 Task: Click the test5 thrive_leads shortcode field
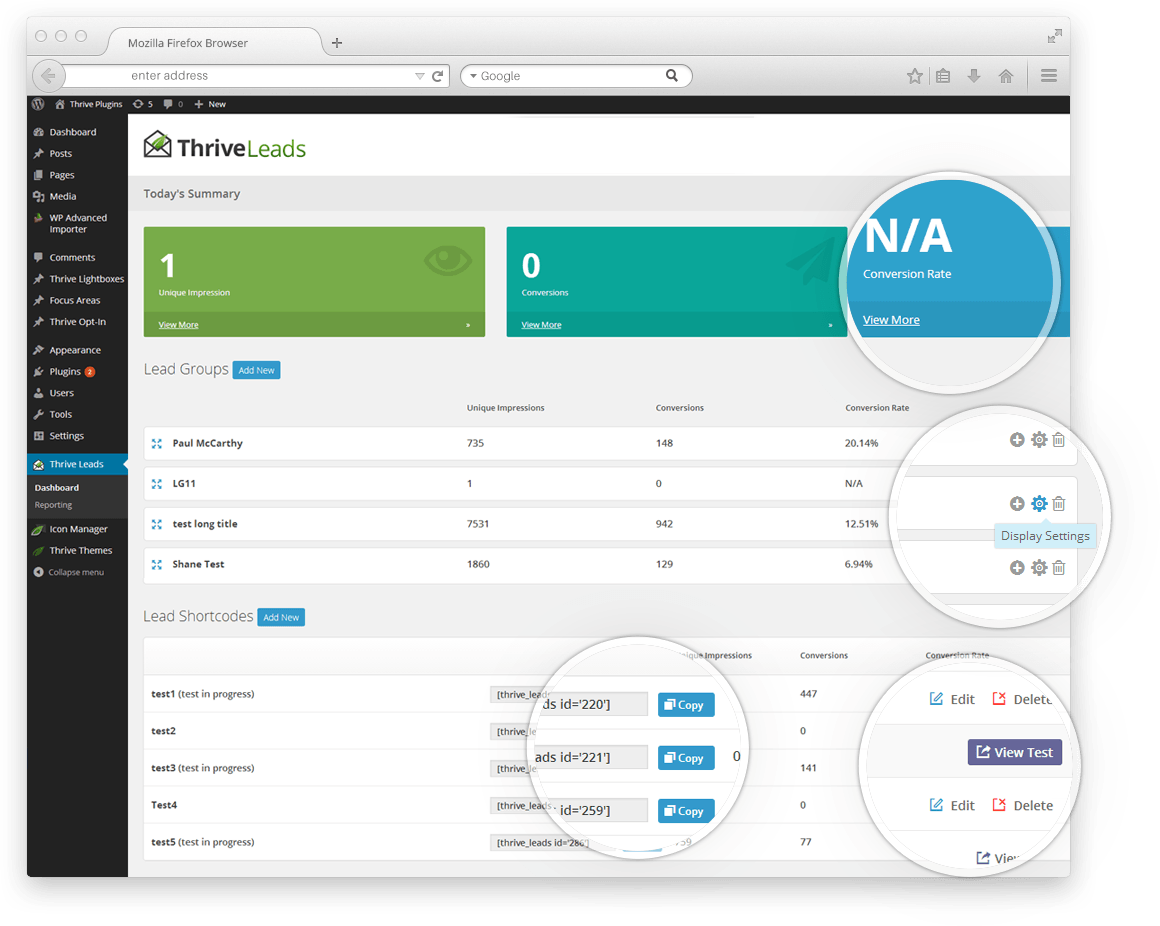click(544, 842)
